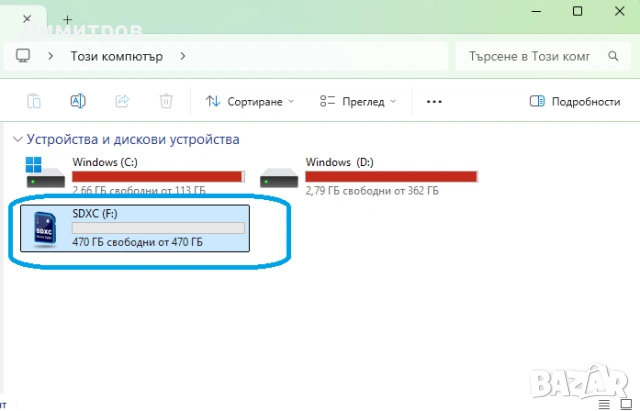Click the This PC monitor icon in address bar
Viewport: 640px width, 411px height.
pos(23,56)
